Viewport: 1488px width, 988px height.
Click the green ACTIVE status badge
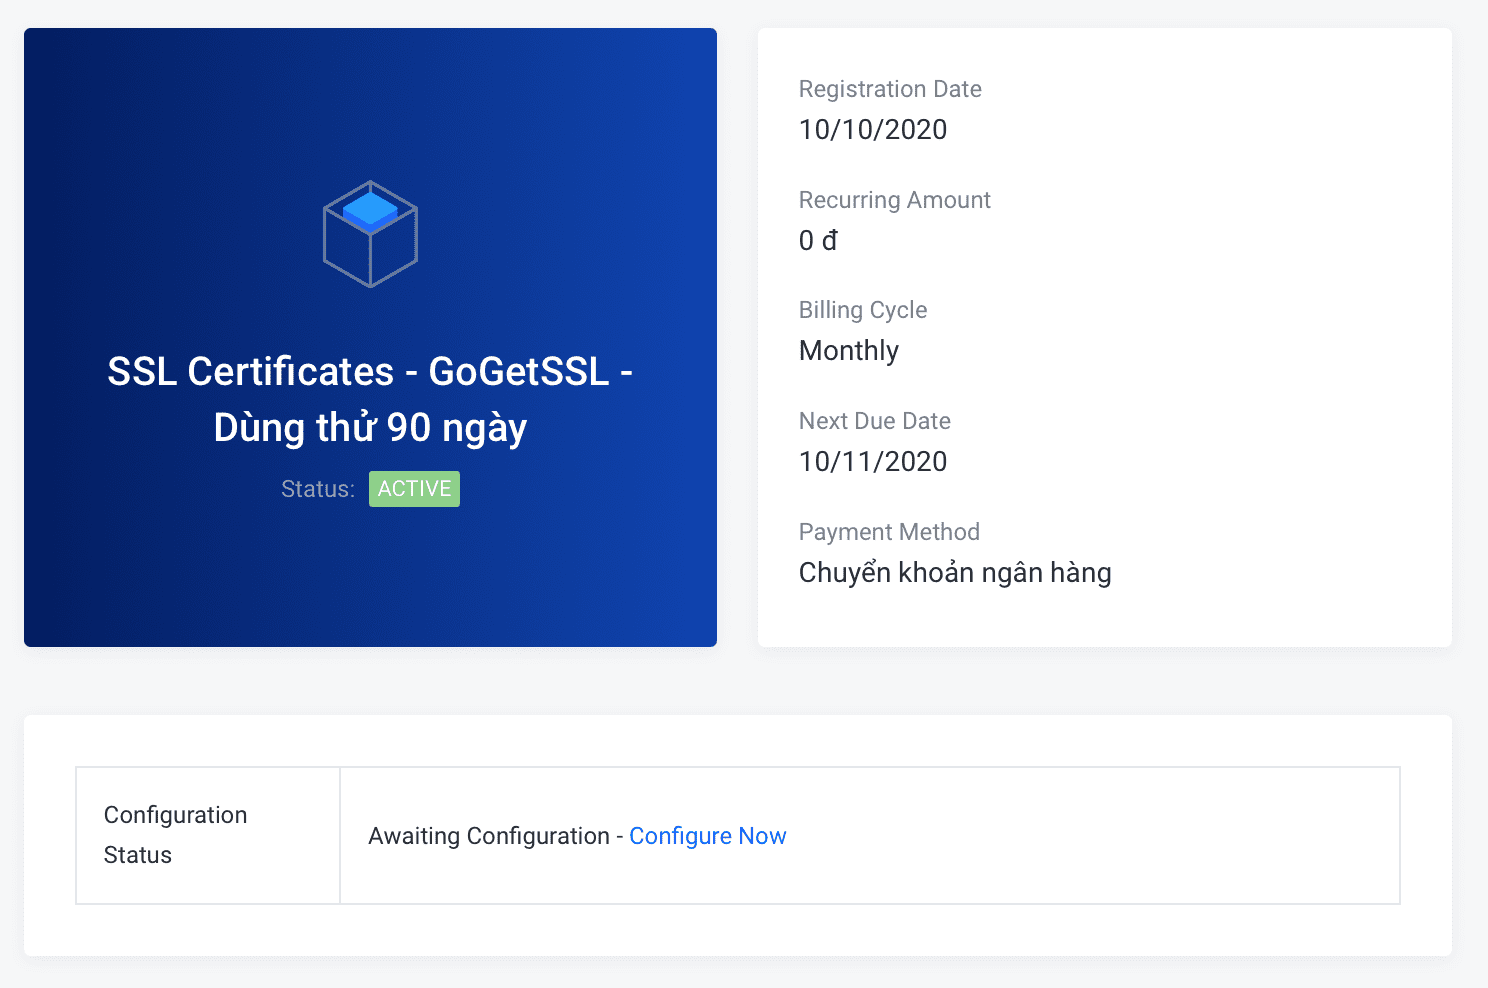[x=414, y=489]
